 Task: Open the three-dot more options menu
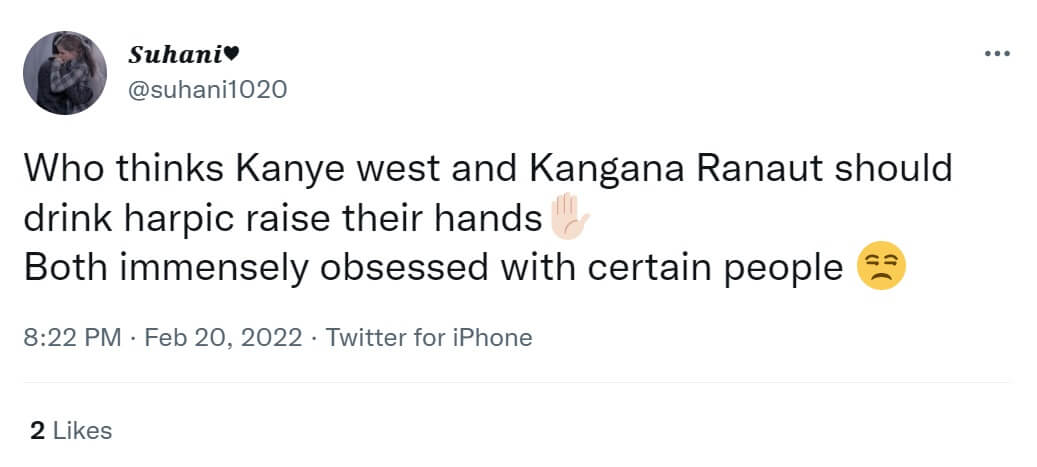tap(997, 54)
